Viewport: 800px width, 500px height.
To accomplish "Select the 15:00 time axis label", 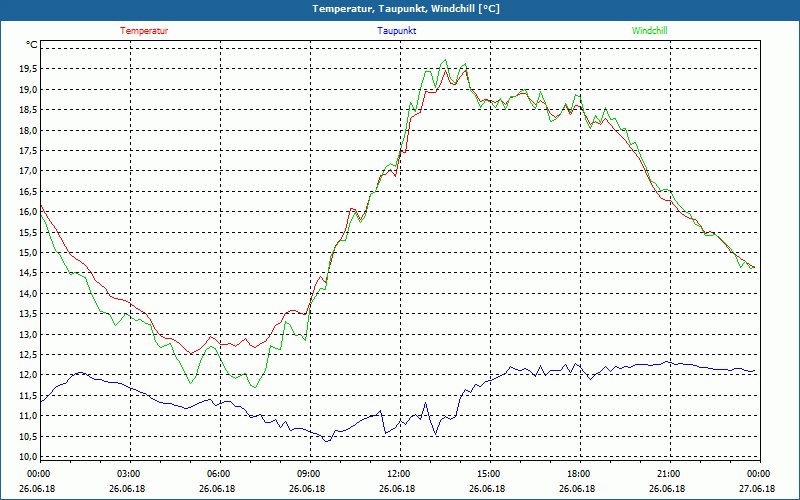I will point(488,474).
